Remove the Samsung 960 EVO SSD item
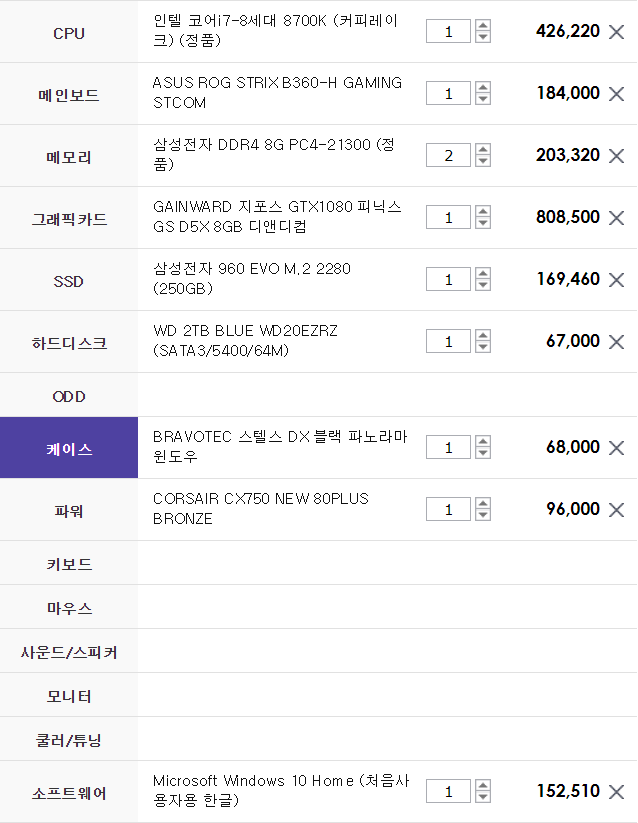The height and width of the screenshot is (823, 638). 616,280
